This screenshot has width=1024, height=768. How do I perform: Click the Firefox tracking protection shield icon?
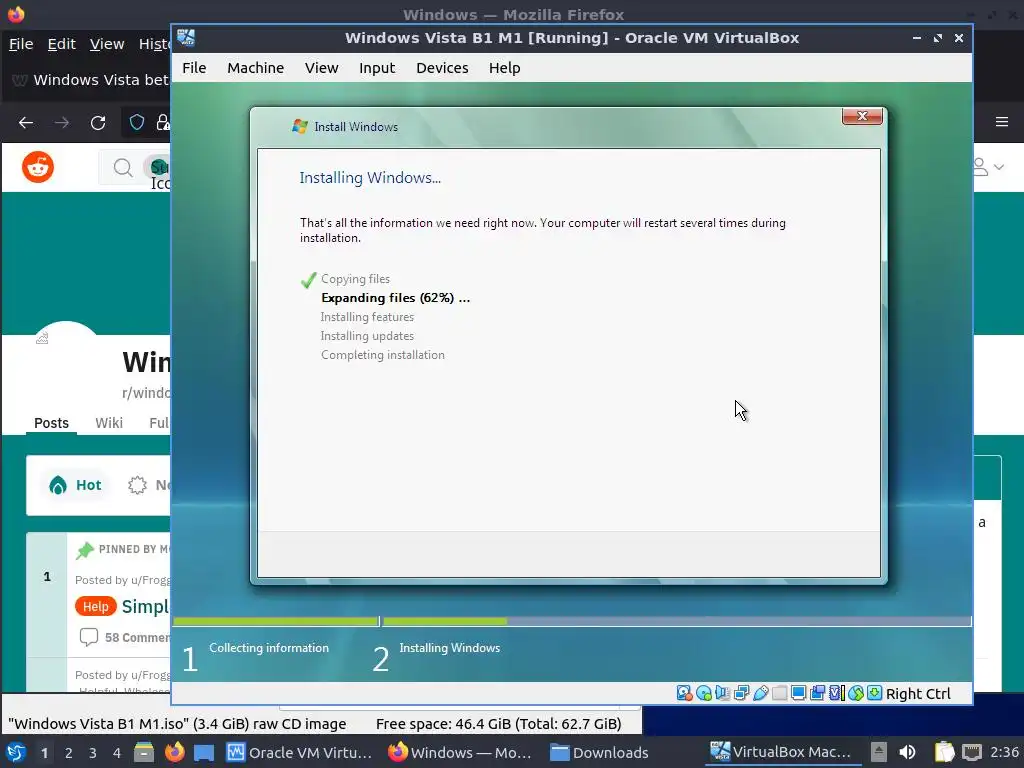pyautogui.click(x=136, y=122)
